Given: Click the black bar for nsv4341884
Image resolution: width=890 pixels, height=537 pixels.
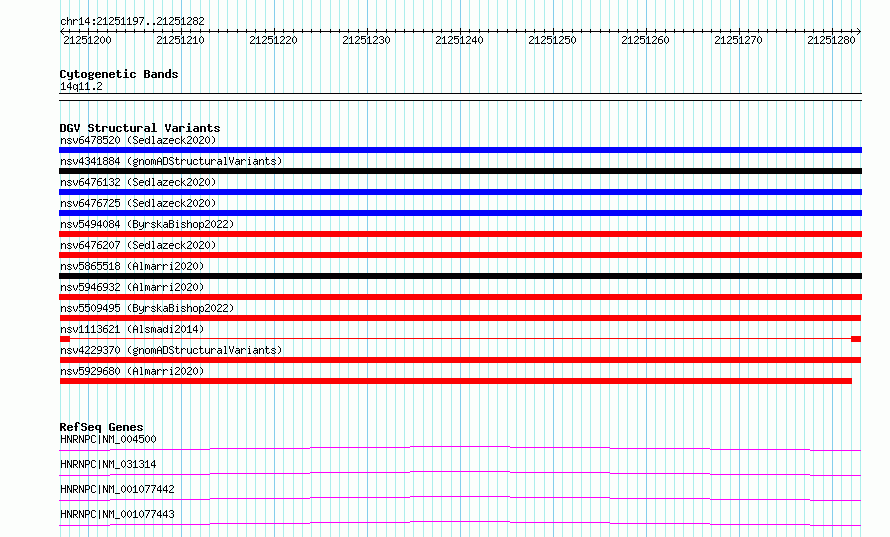Looking at the screenshot, I should [x=460, y=171].
